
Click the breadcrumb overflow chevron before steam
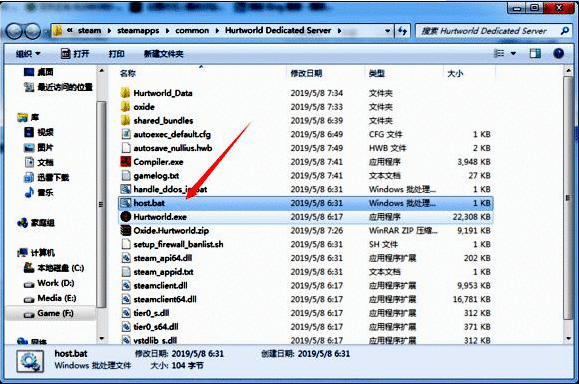tap(69, 31)
